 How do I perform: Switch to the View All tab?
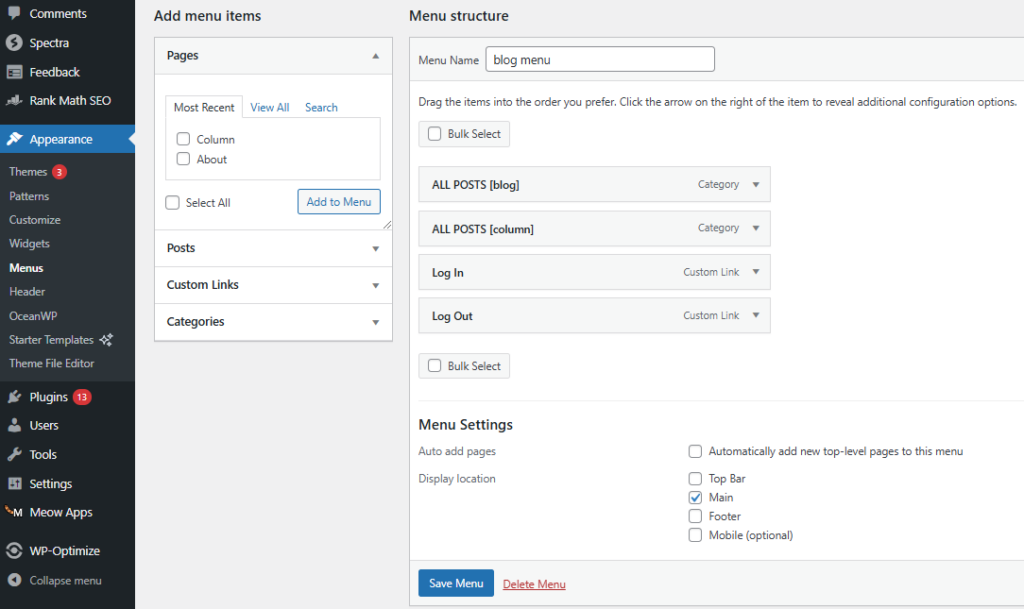(x=270, y=108)
